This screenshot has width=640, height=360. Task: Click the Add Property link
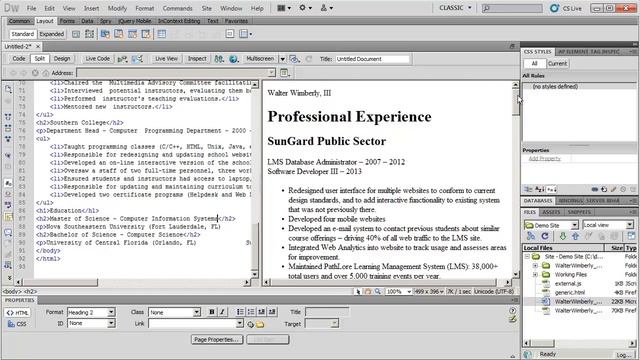click(544, 159)
